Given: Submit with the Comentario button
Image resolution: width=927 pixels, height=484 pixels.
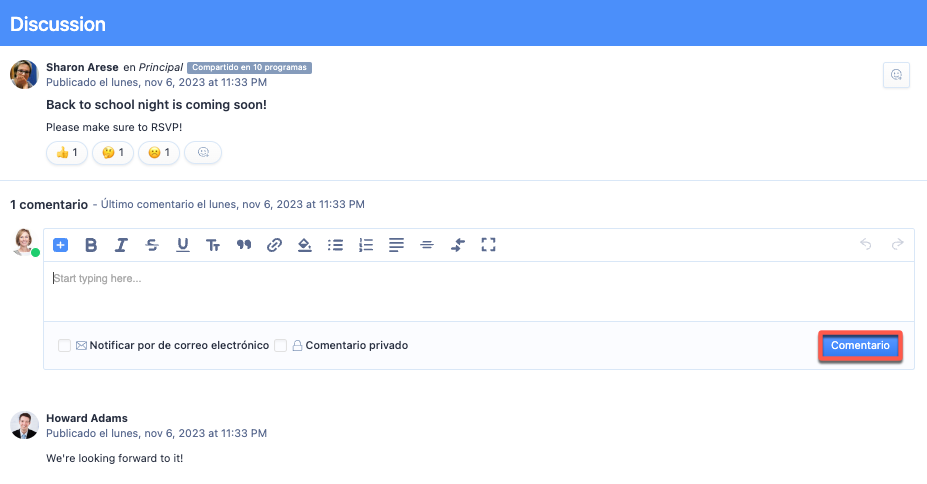Looking at the screenshot, I should (x=860, y=346).
